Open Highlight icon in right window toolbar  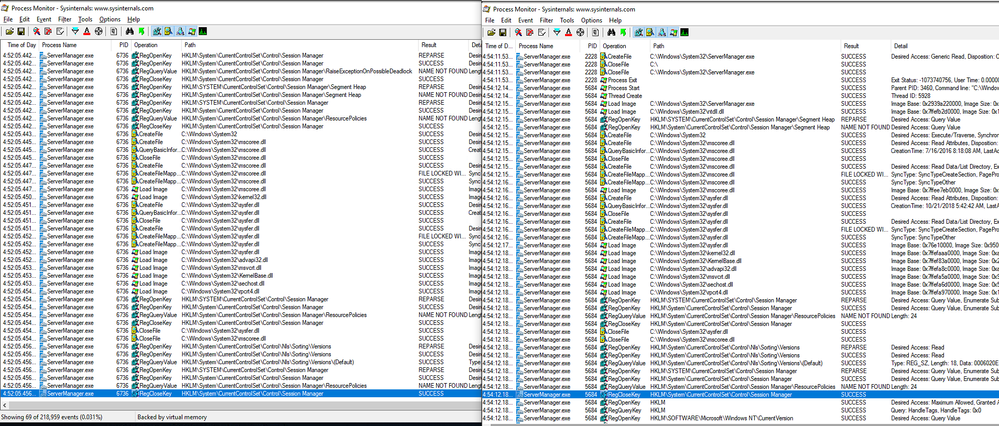point(568,31)
